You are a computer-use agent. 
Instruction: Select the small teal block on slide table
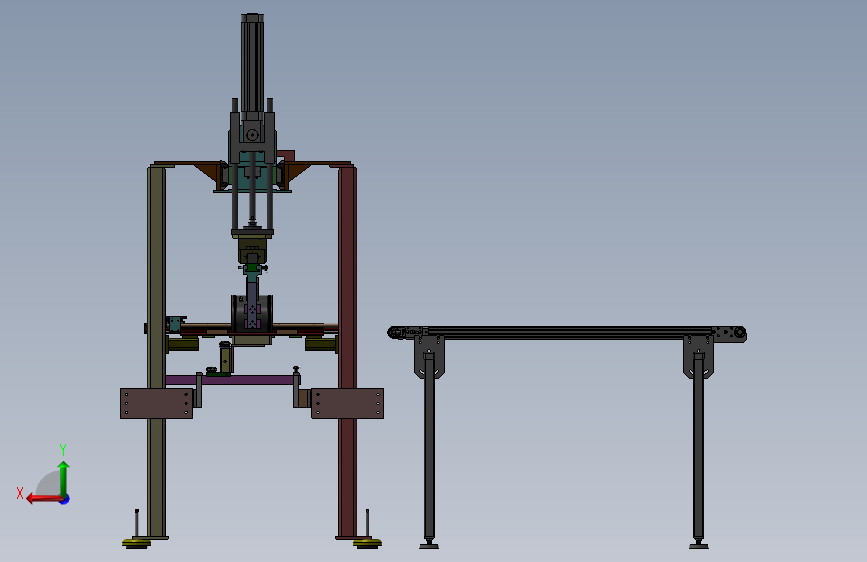click(175, 324)
